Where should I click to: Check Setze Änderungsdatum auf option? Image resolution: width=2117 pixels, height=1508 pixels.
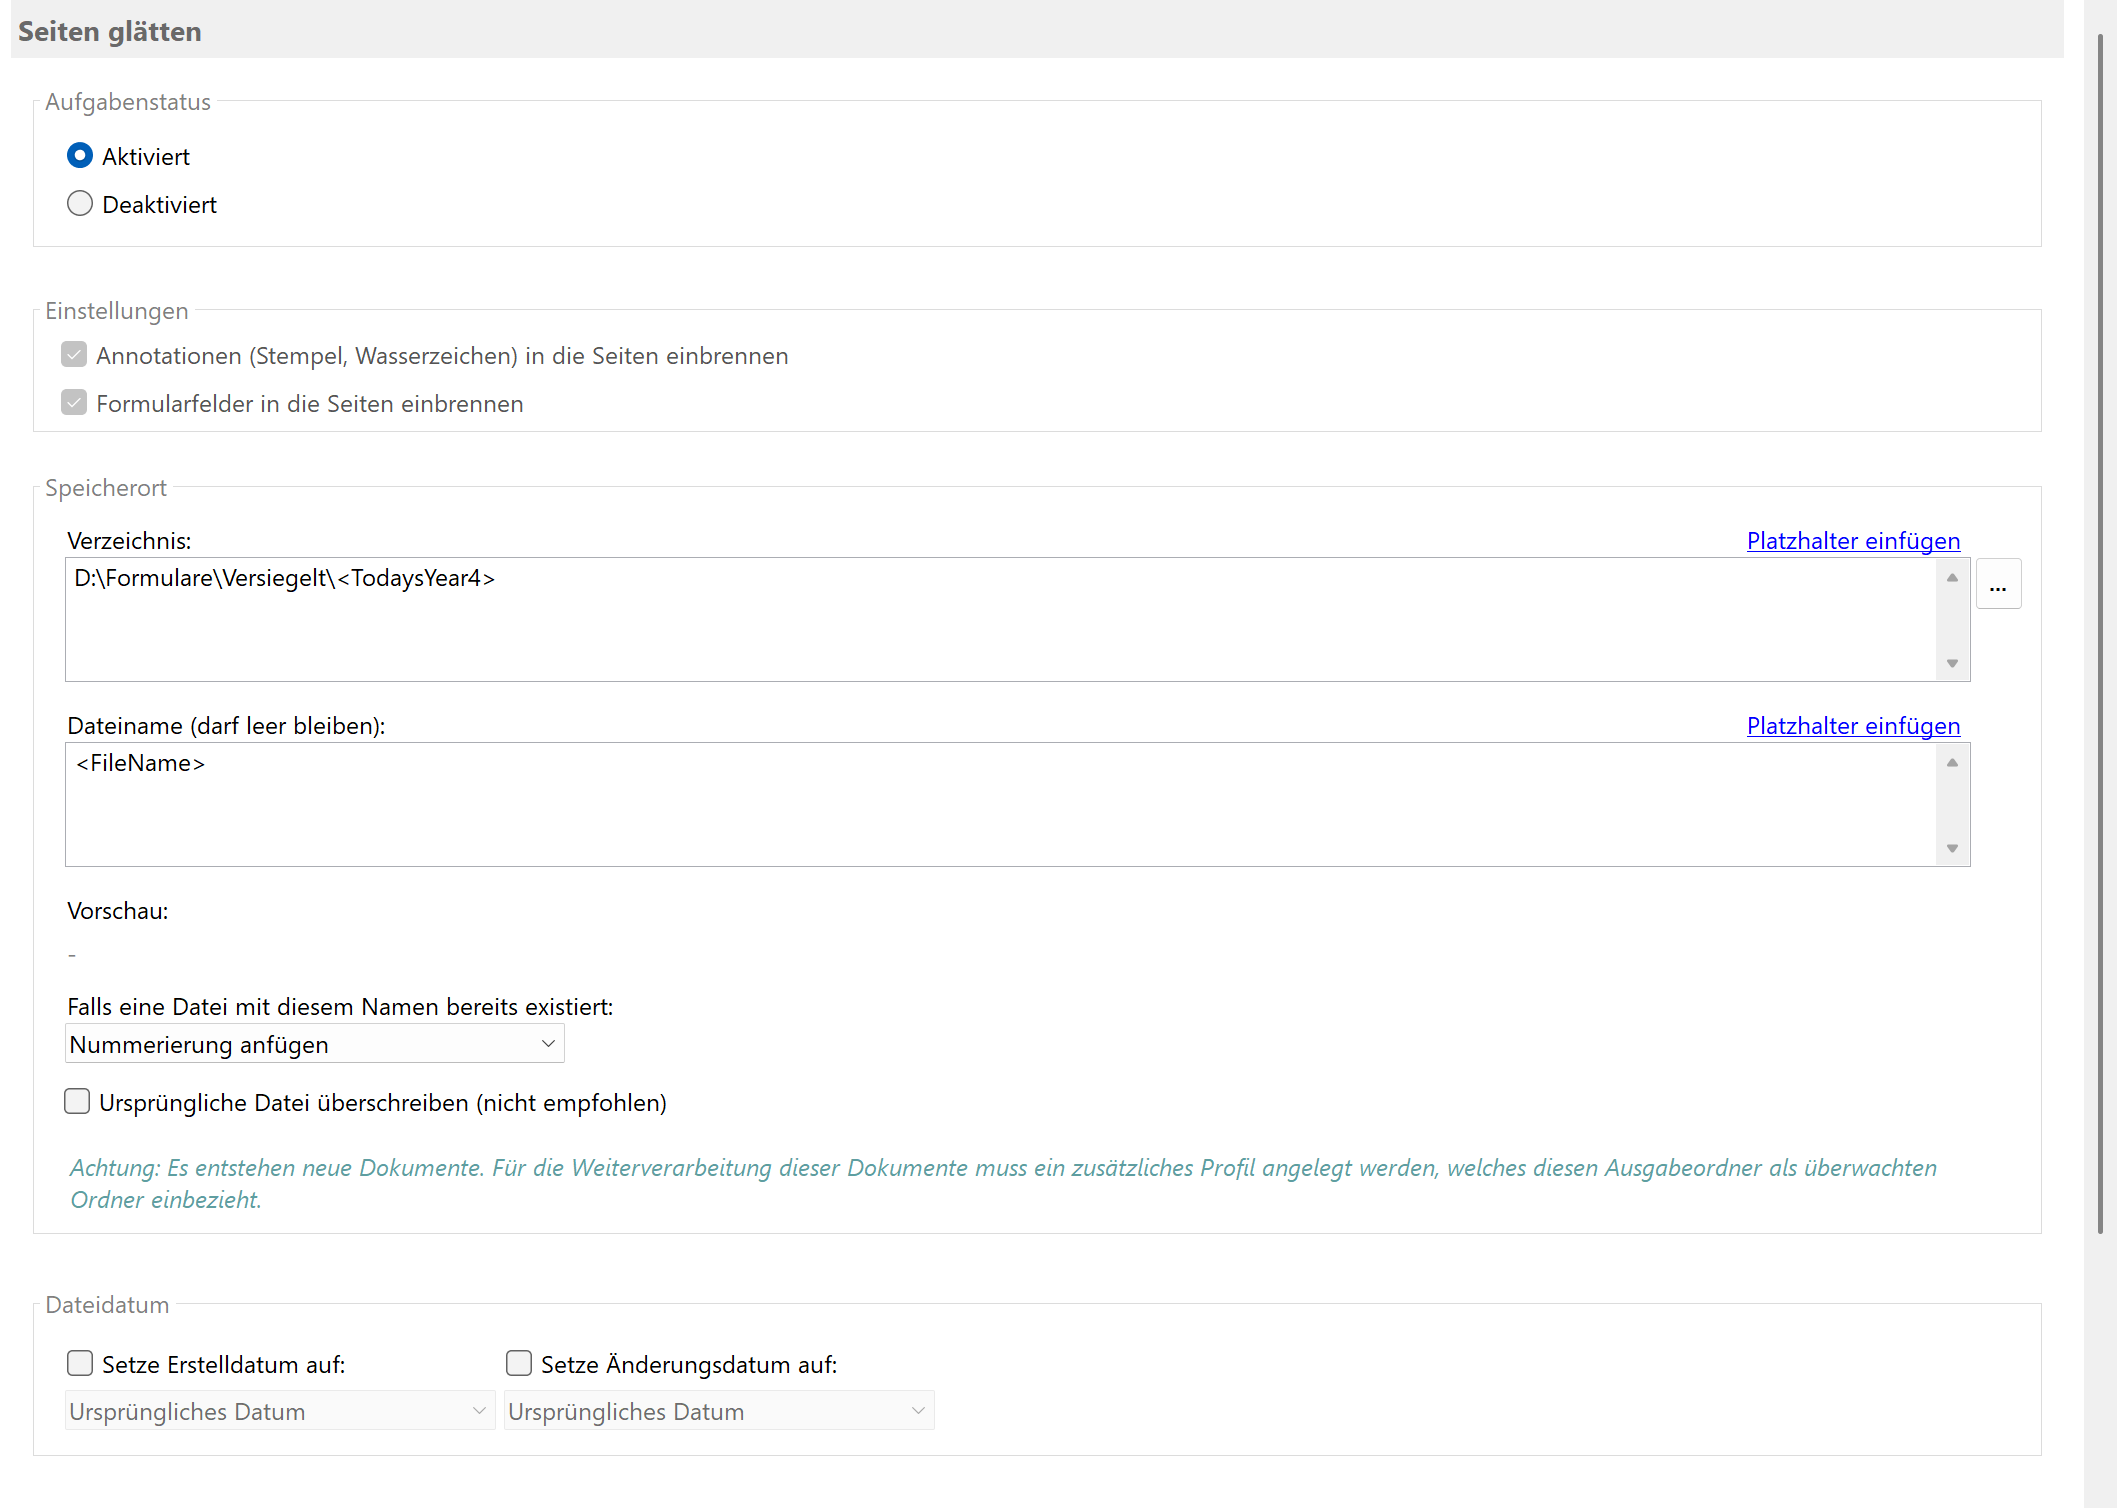point(519,1364)
